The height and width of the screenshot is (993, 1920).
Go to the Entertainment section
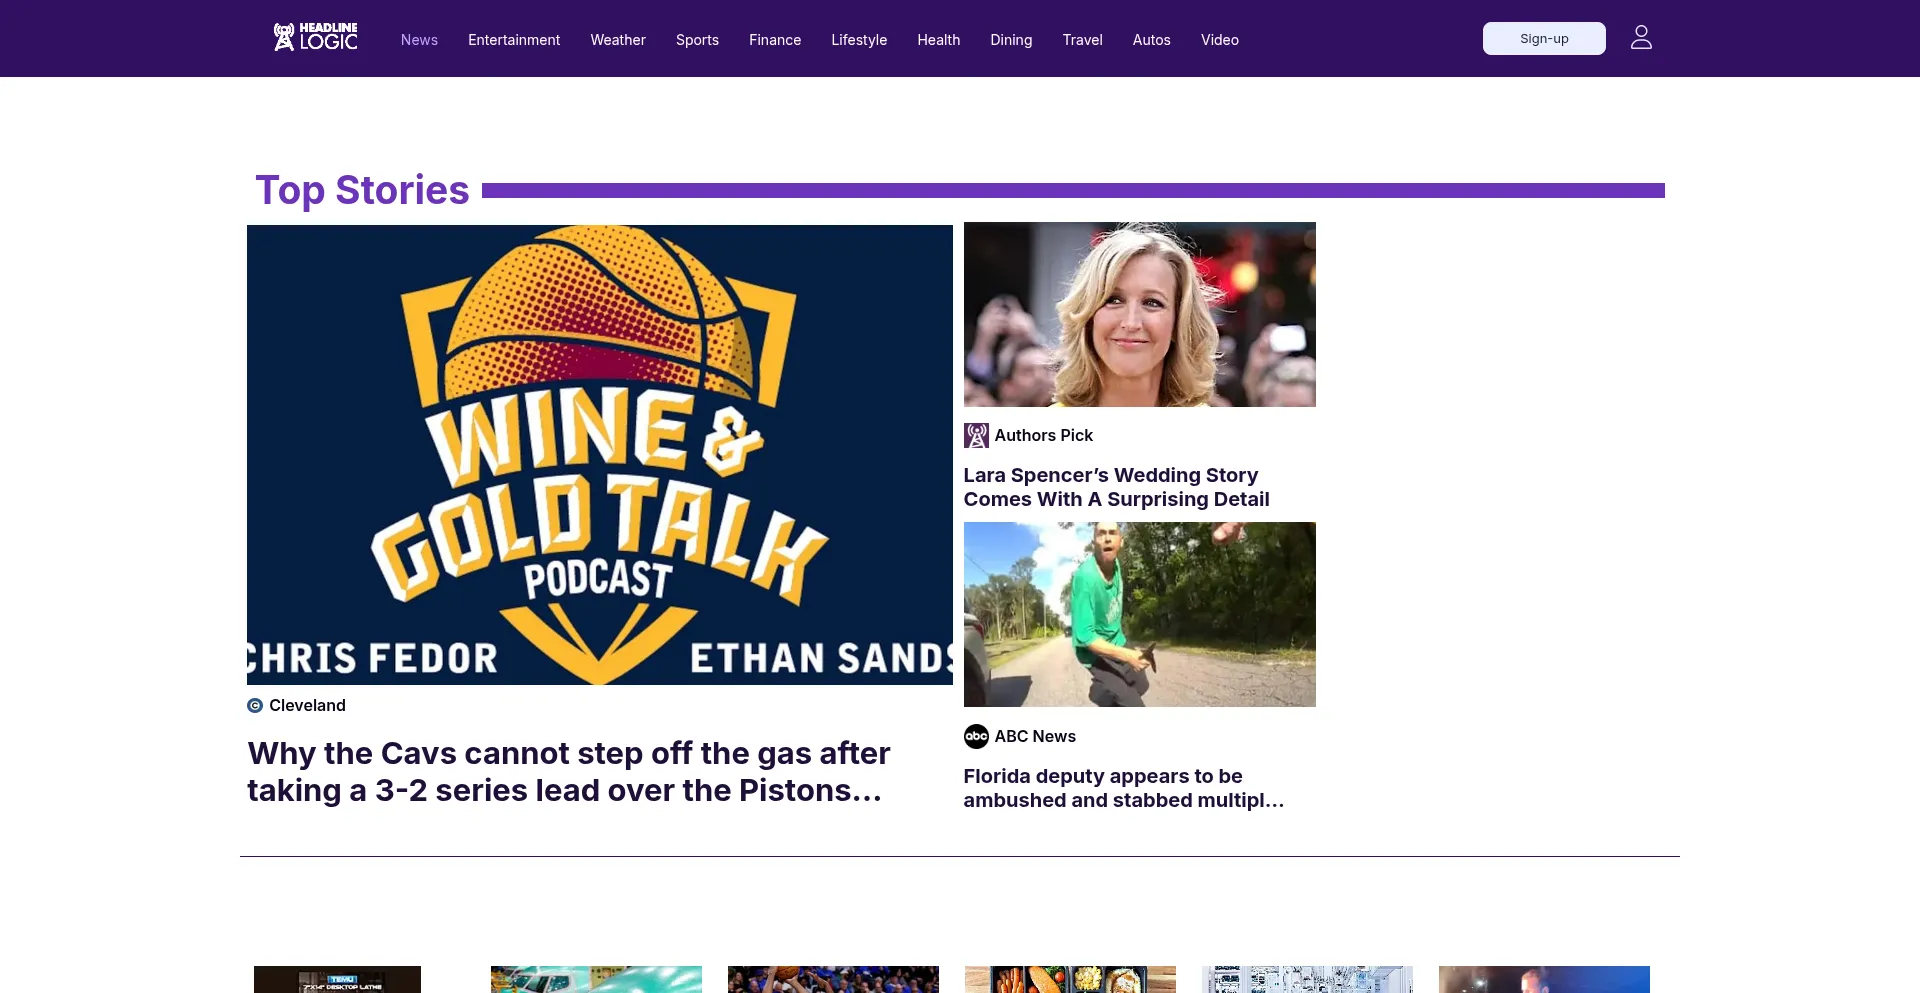514,40
